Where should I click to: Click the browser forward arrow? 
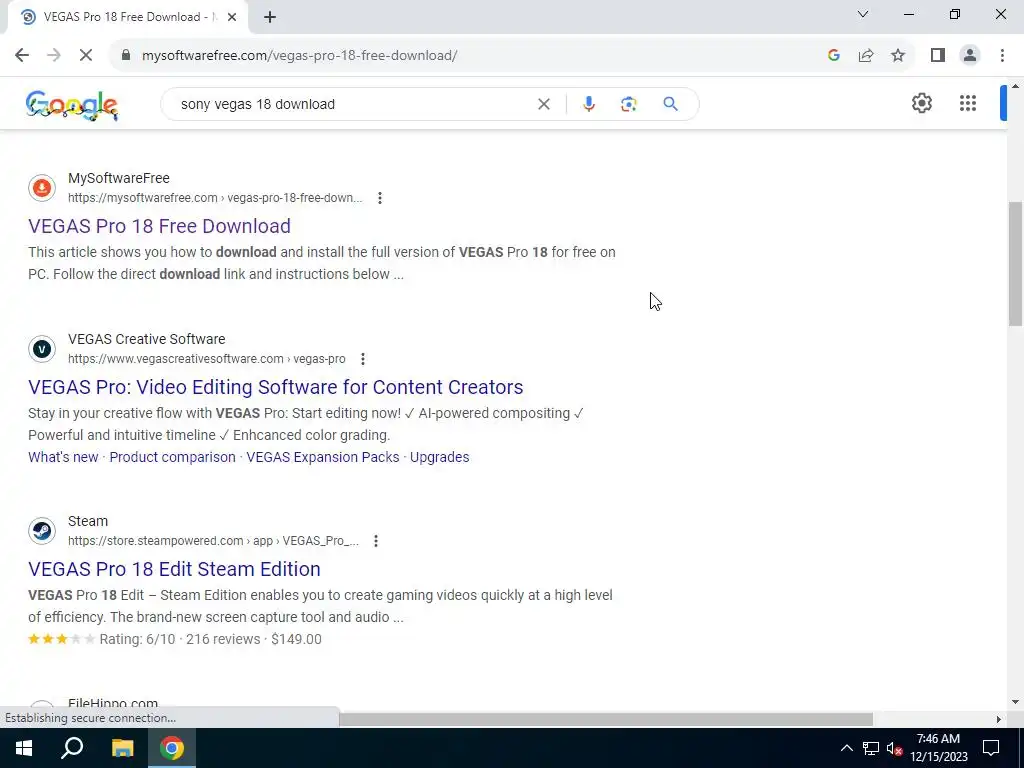coord(54,56)
